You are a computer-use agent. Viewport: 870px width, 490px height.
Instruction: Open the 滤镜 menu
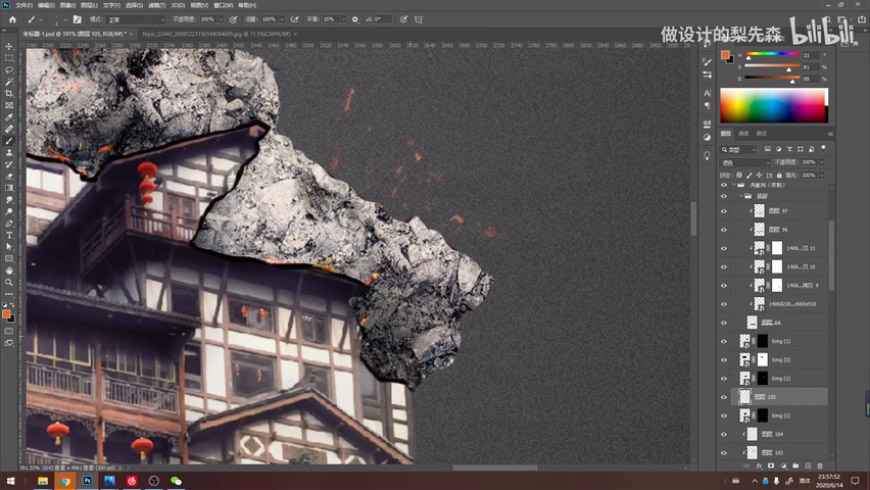point(156,5)
